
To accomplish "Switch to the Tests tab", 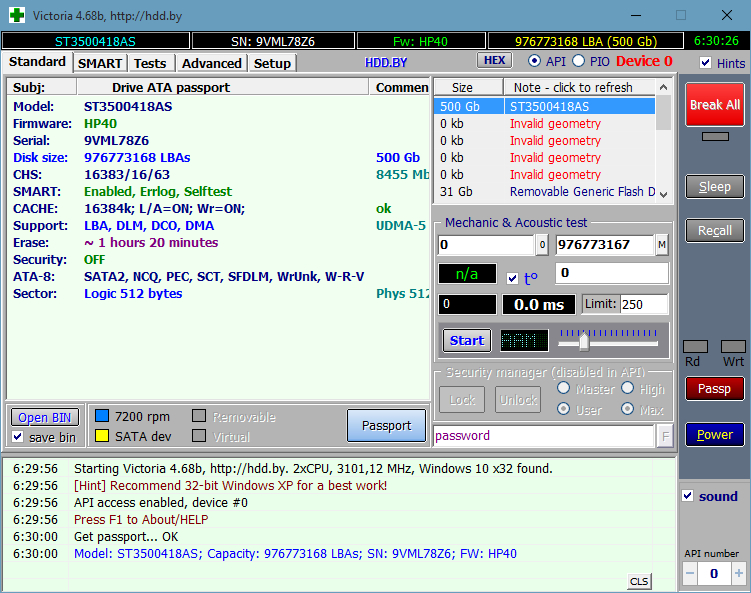I will (150, 63).
